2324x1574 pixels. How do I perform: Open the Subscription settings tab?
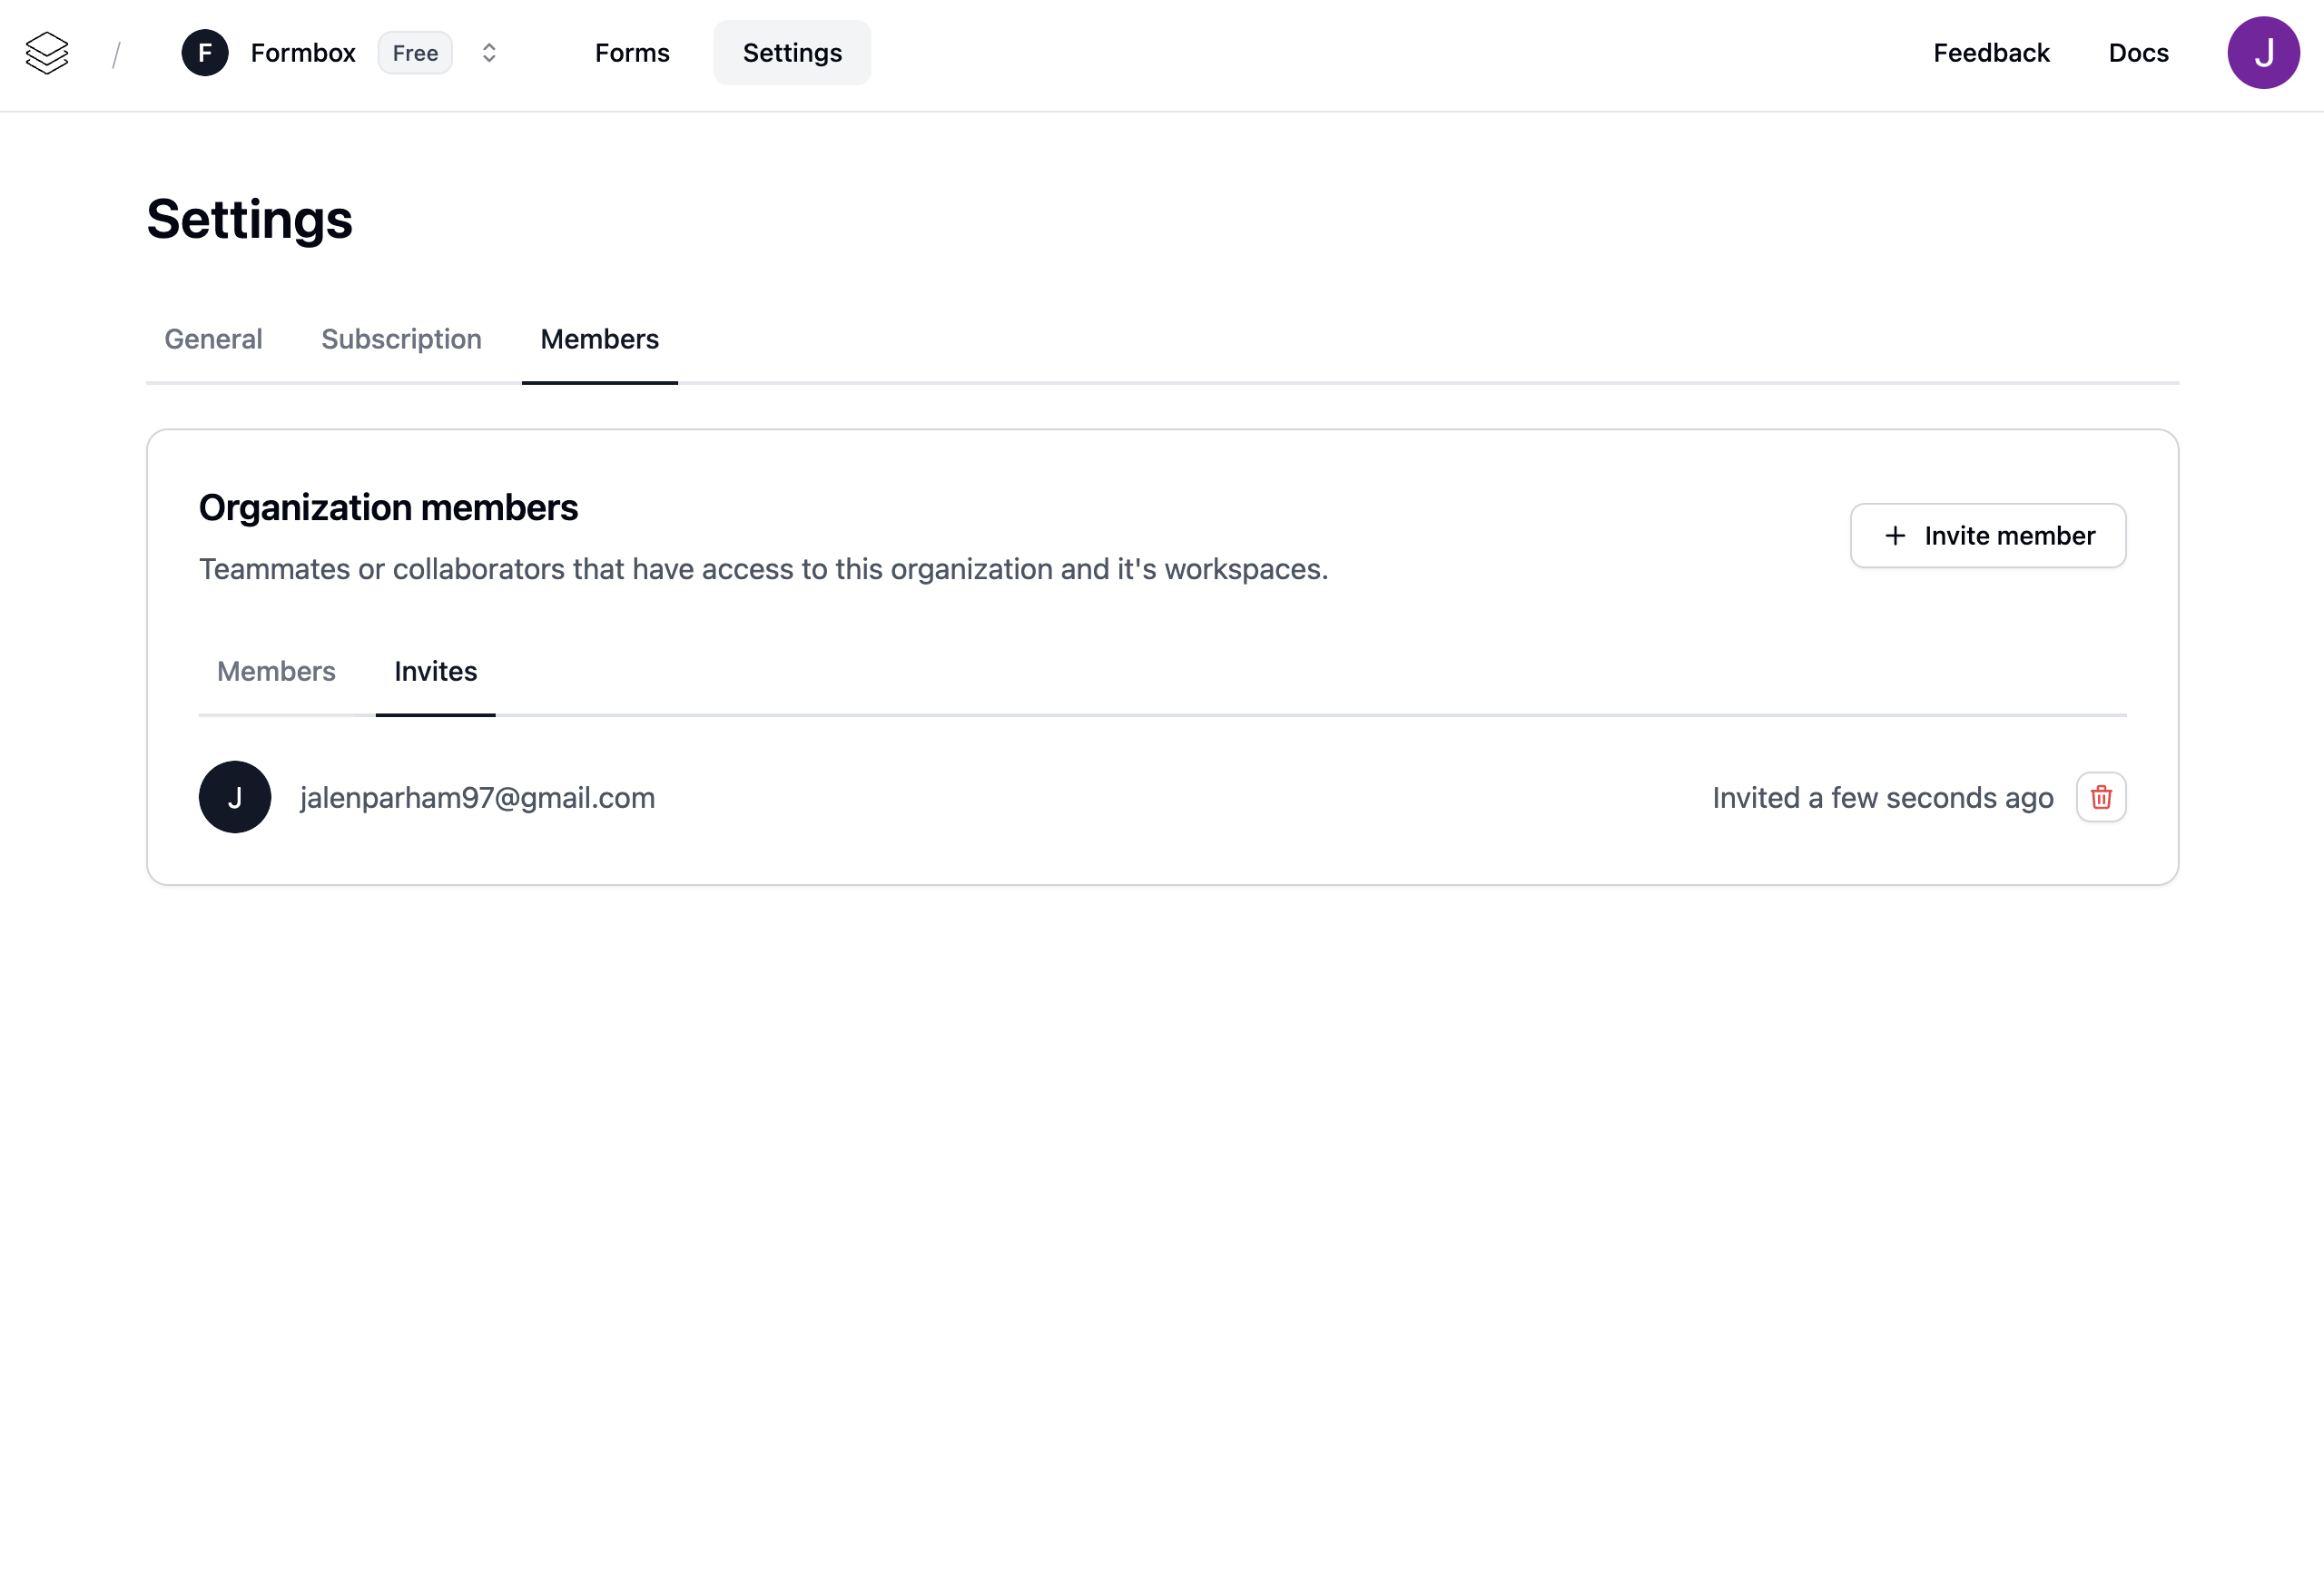401,339
